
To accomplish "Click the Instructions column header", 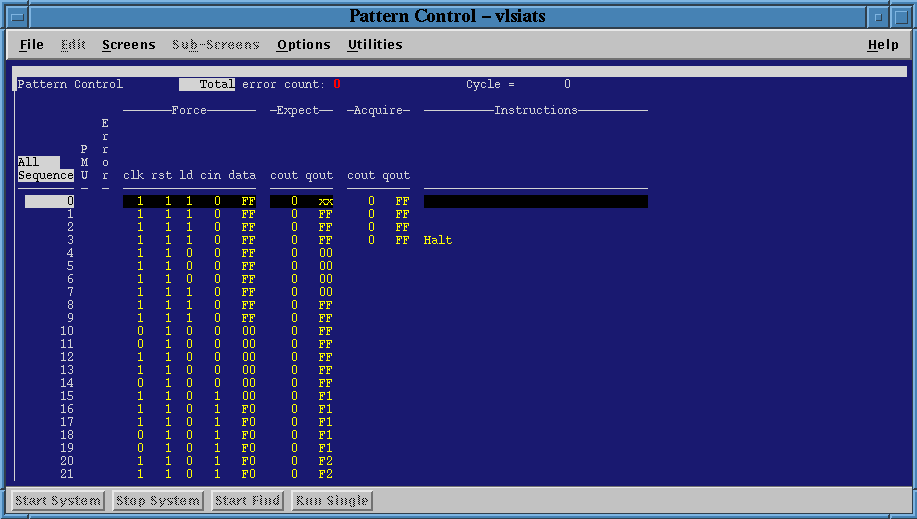I will [536, 110].
